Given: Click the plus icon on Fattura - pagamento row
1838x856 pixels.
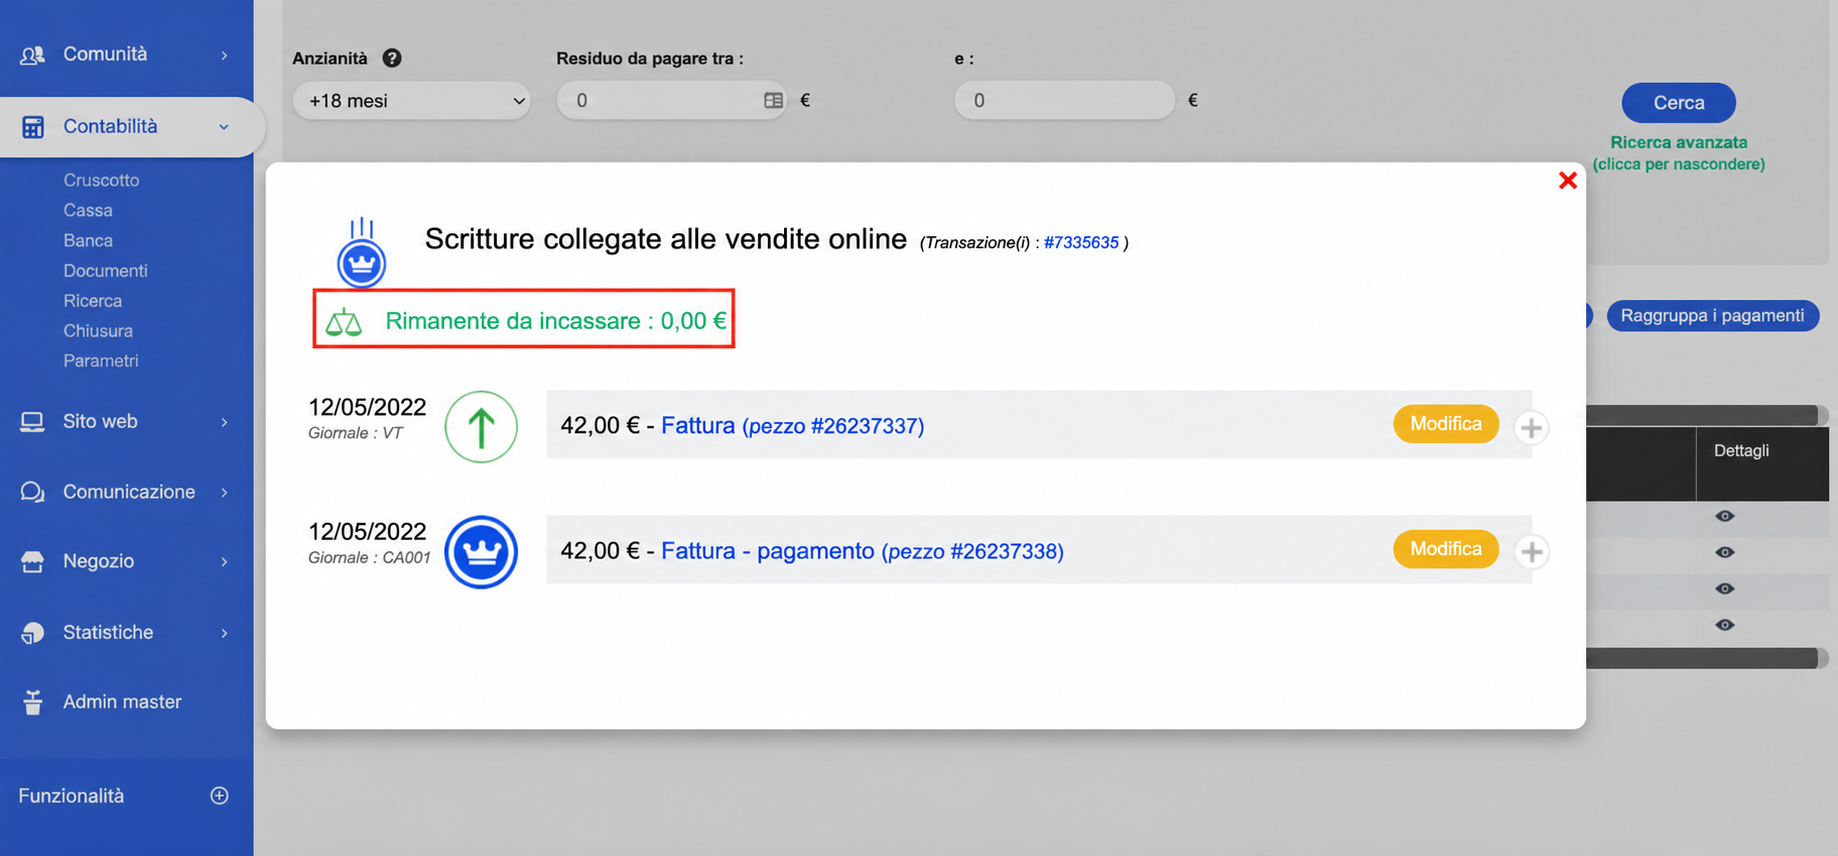Looking at the screenshot, I should click(1531, 552).
